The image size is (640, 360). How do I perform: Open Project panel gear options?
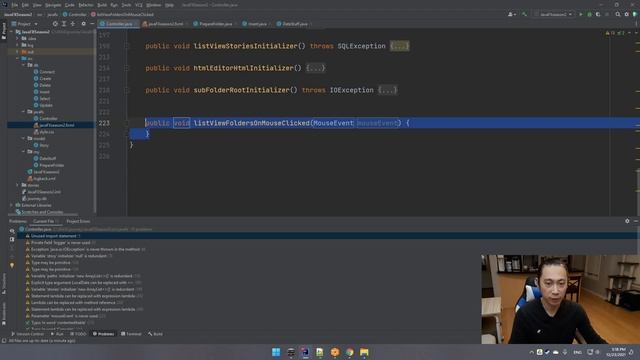click(x=84, y=24)
